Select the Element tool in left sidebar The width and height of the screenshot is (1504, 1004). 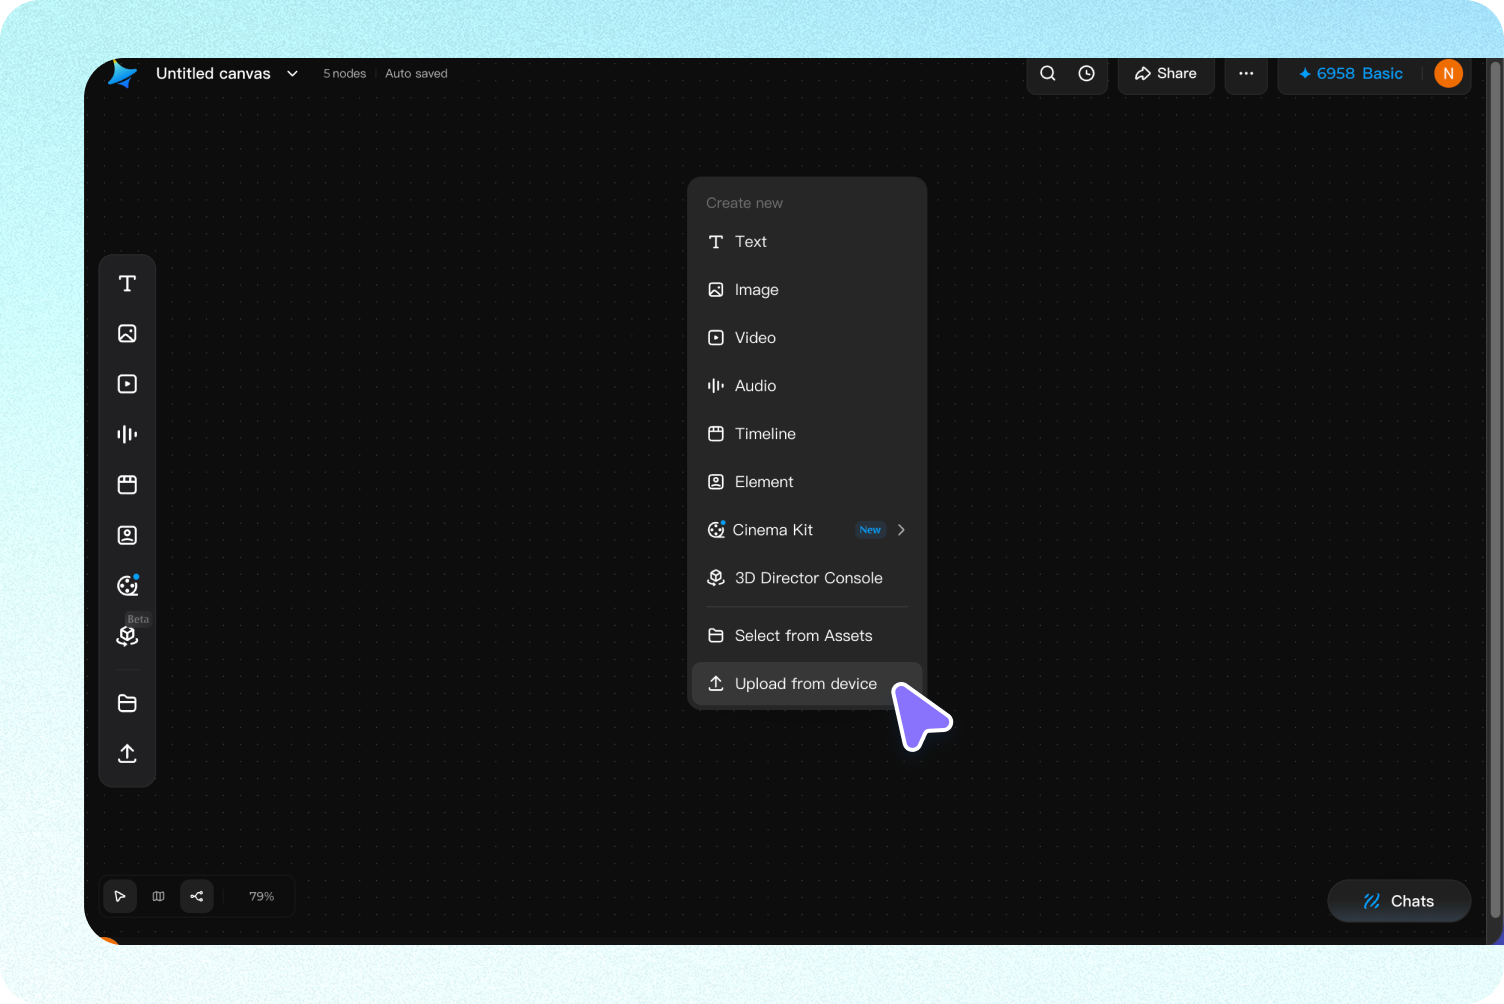(x=127, y=535)
